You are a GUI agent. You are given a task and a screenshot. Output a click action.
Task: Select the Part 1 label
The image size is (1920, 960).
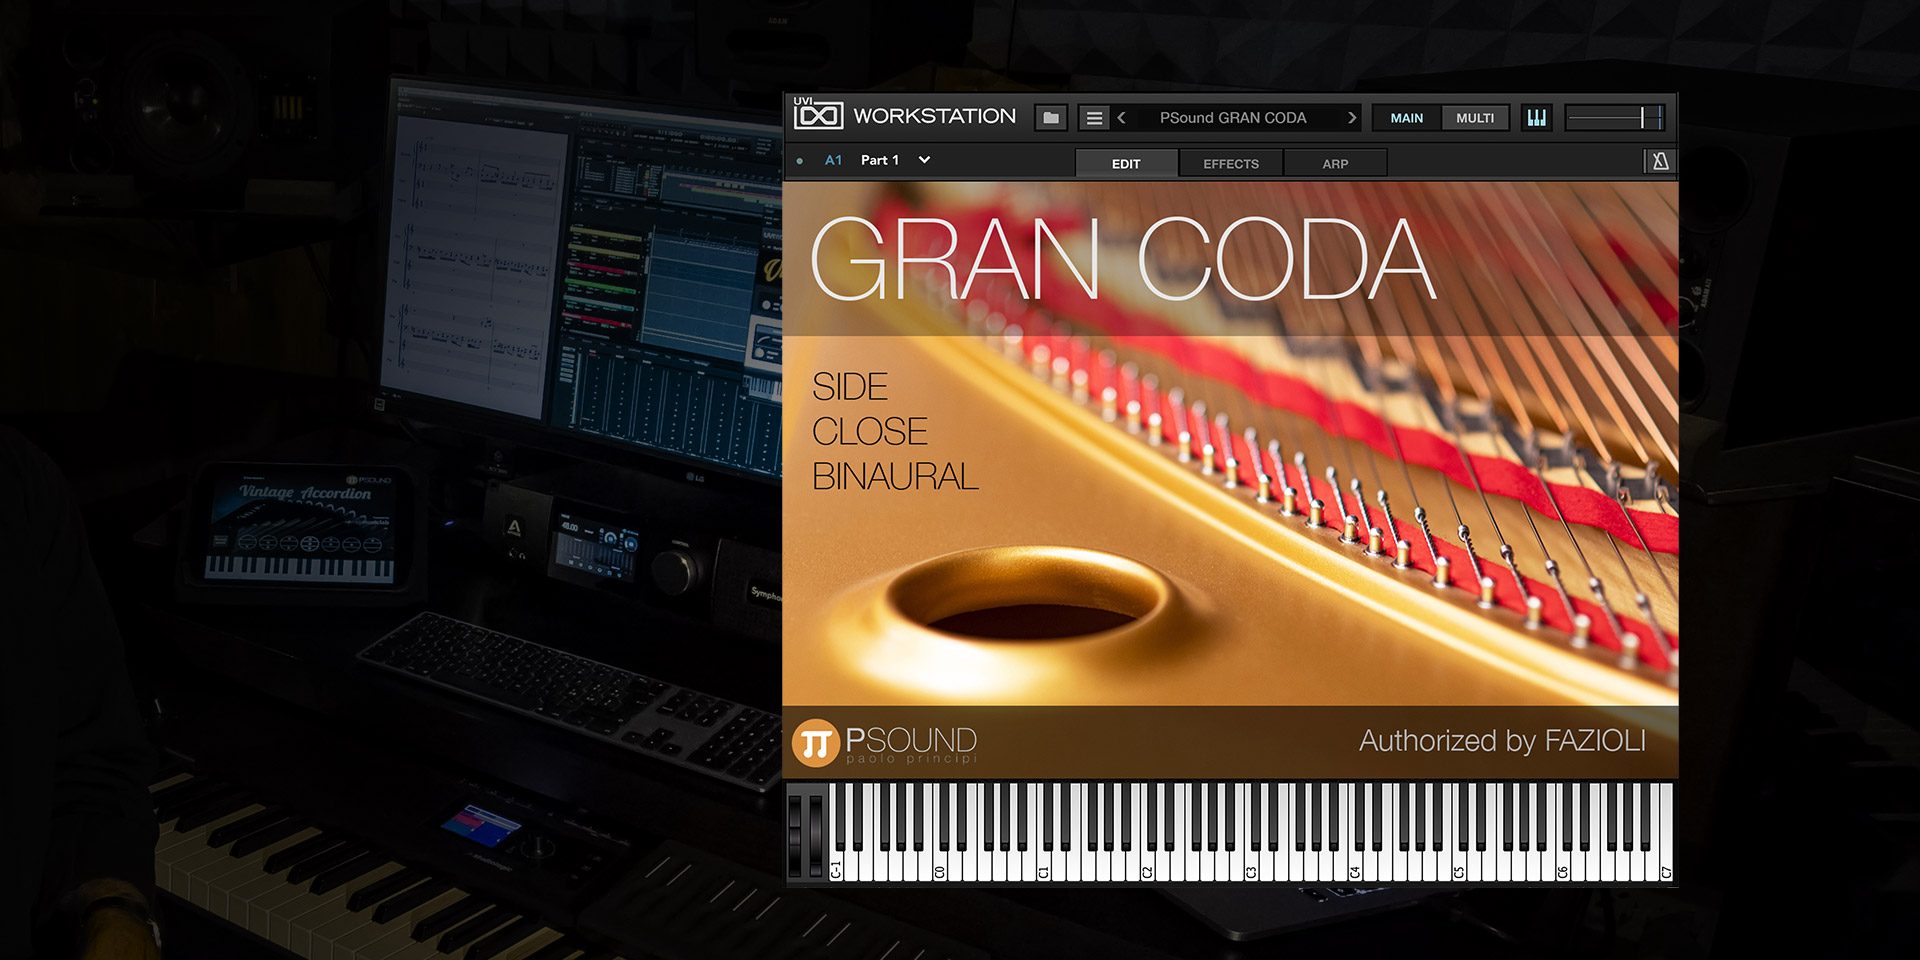click(880, 160)
